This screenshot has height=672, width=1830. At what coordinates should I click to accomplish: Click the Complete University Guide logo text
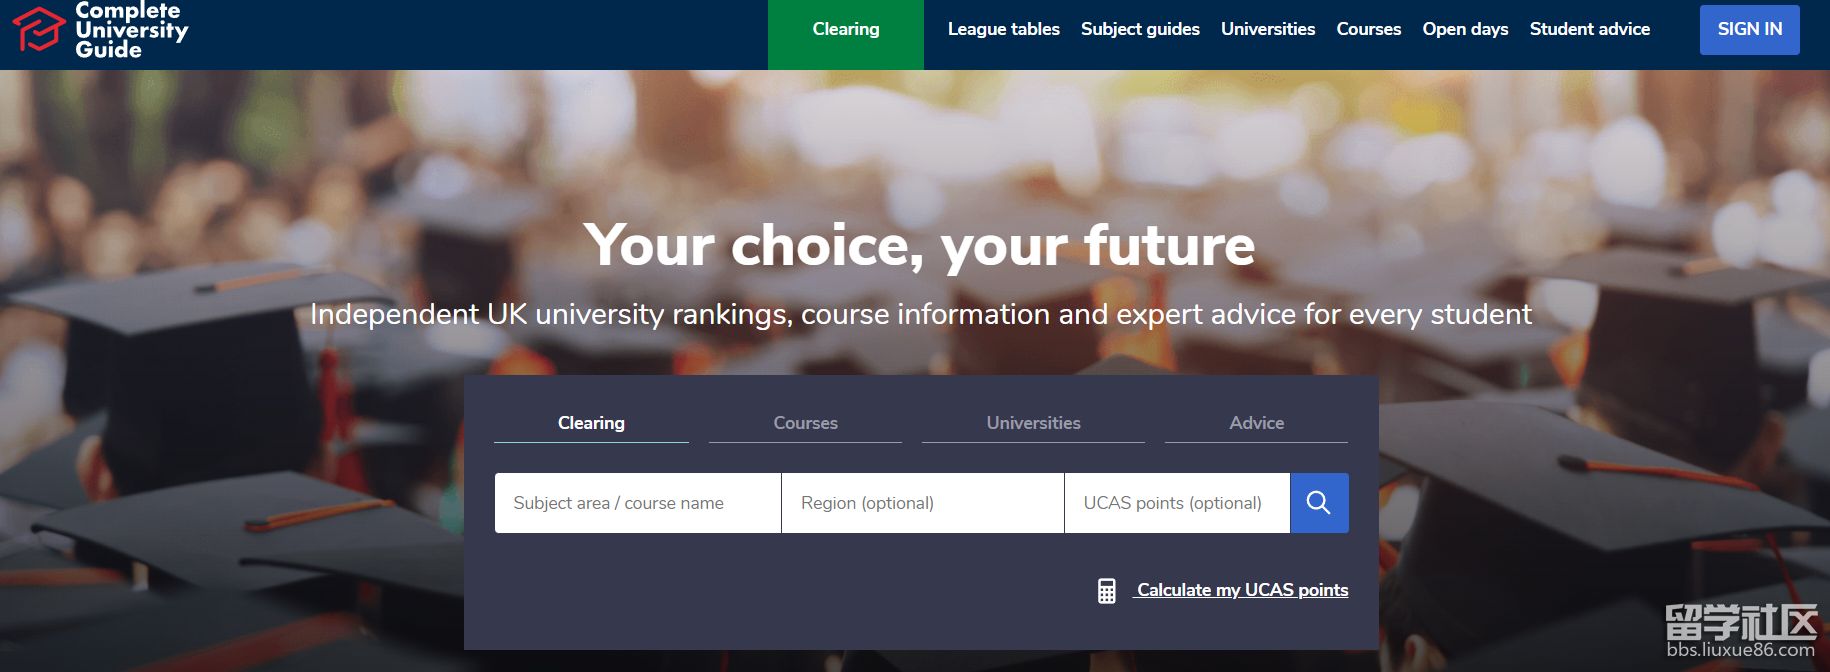point(130,29)
